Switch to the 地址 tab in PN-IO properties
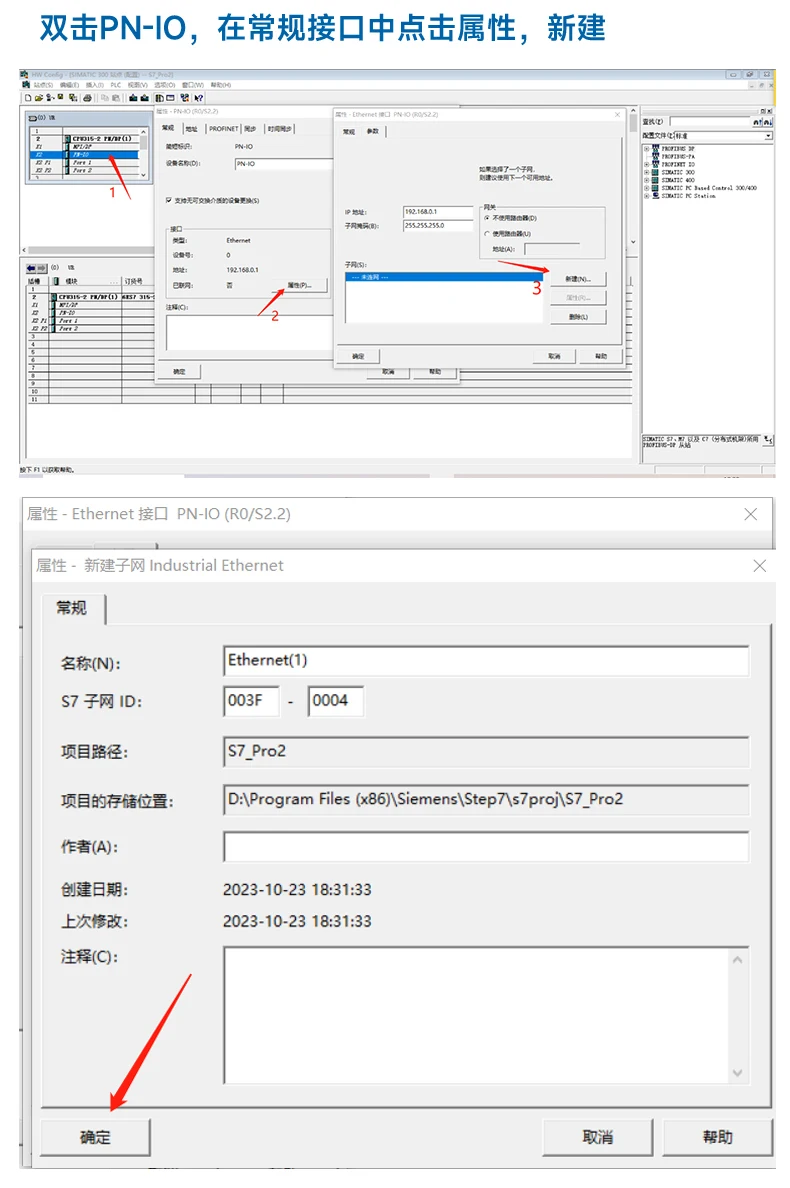Image resolution: width=790 pixels, height=1188 pixels. 192,129
